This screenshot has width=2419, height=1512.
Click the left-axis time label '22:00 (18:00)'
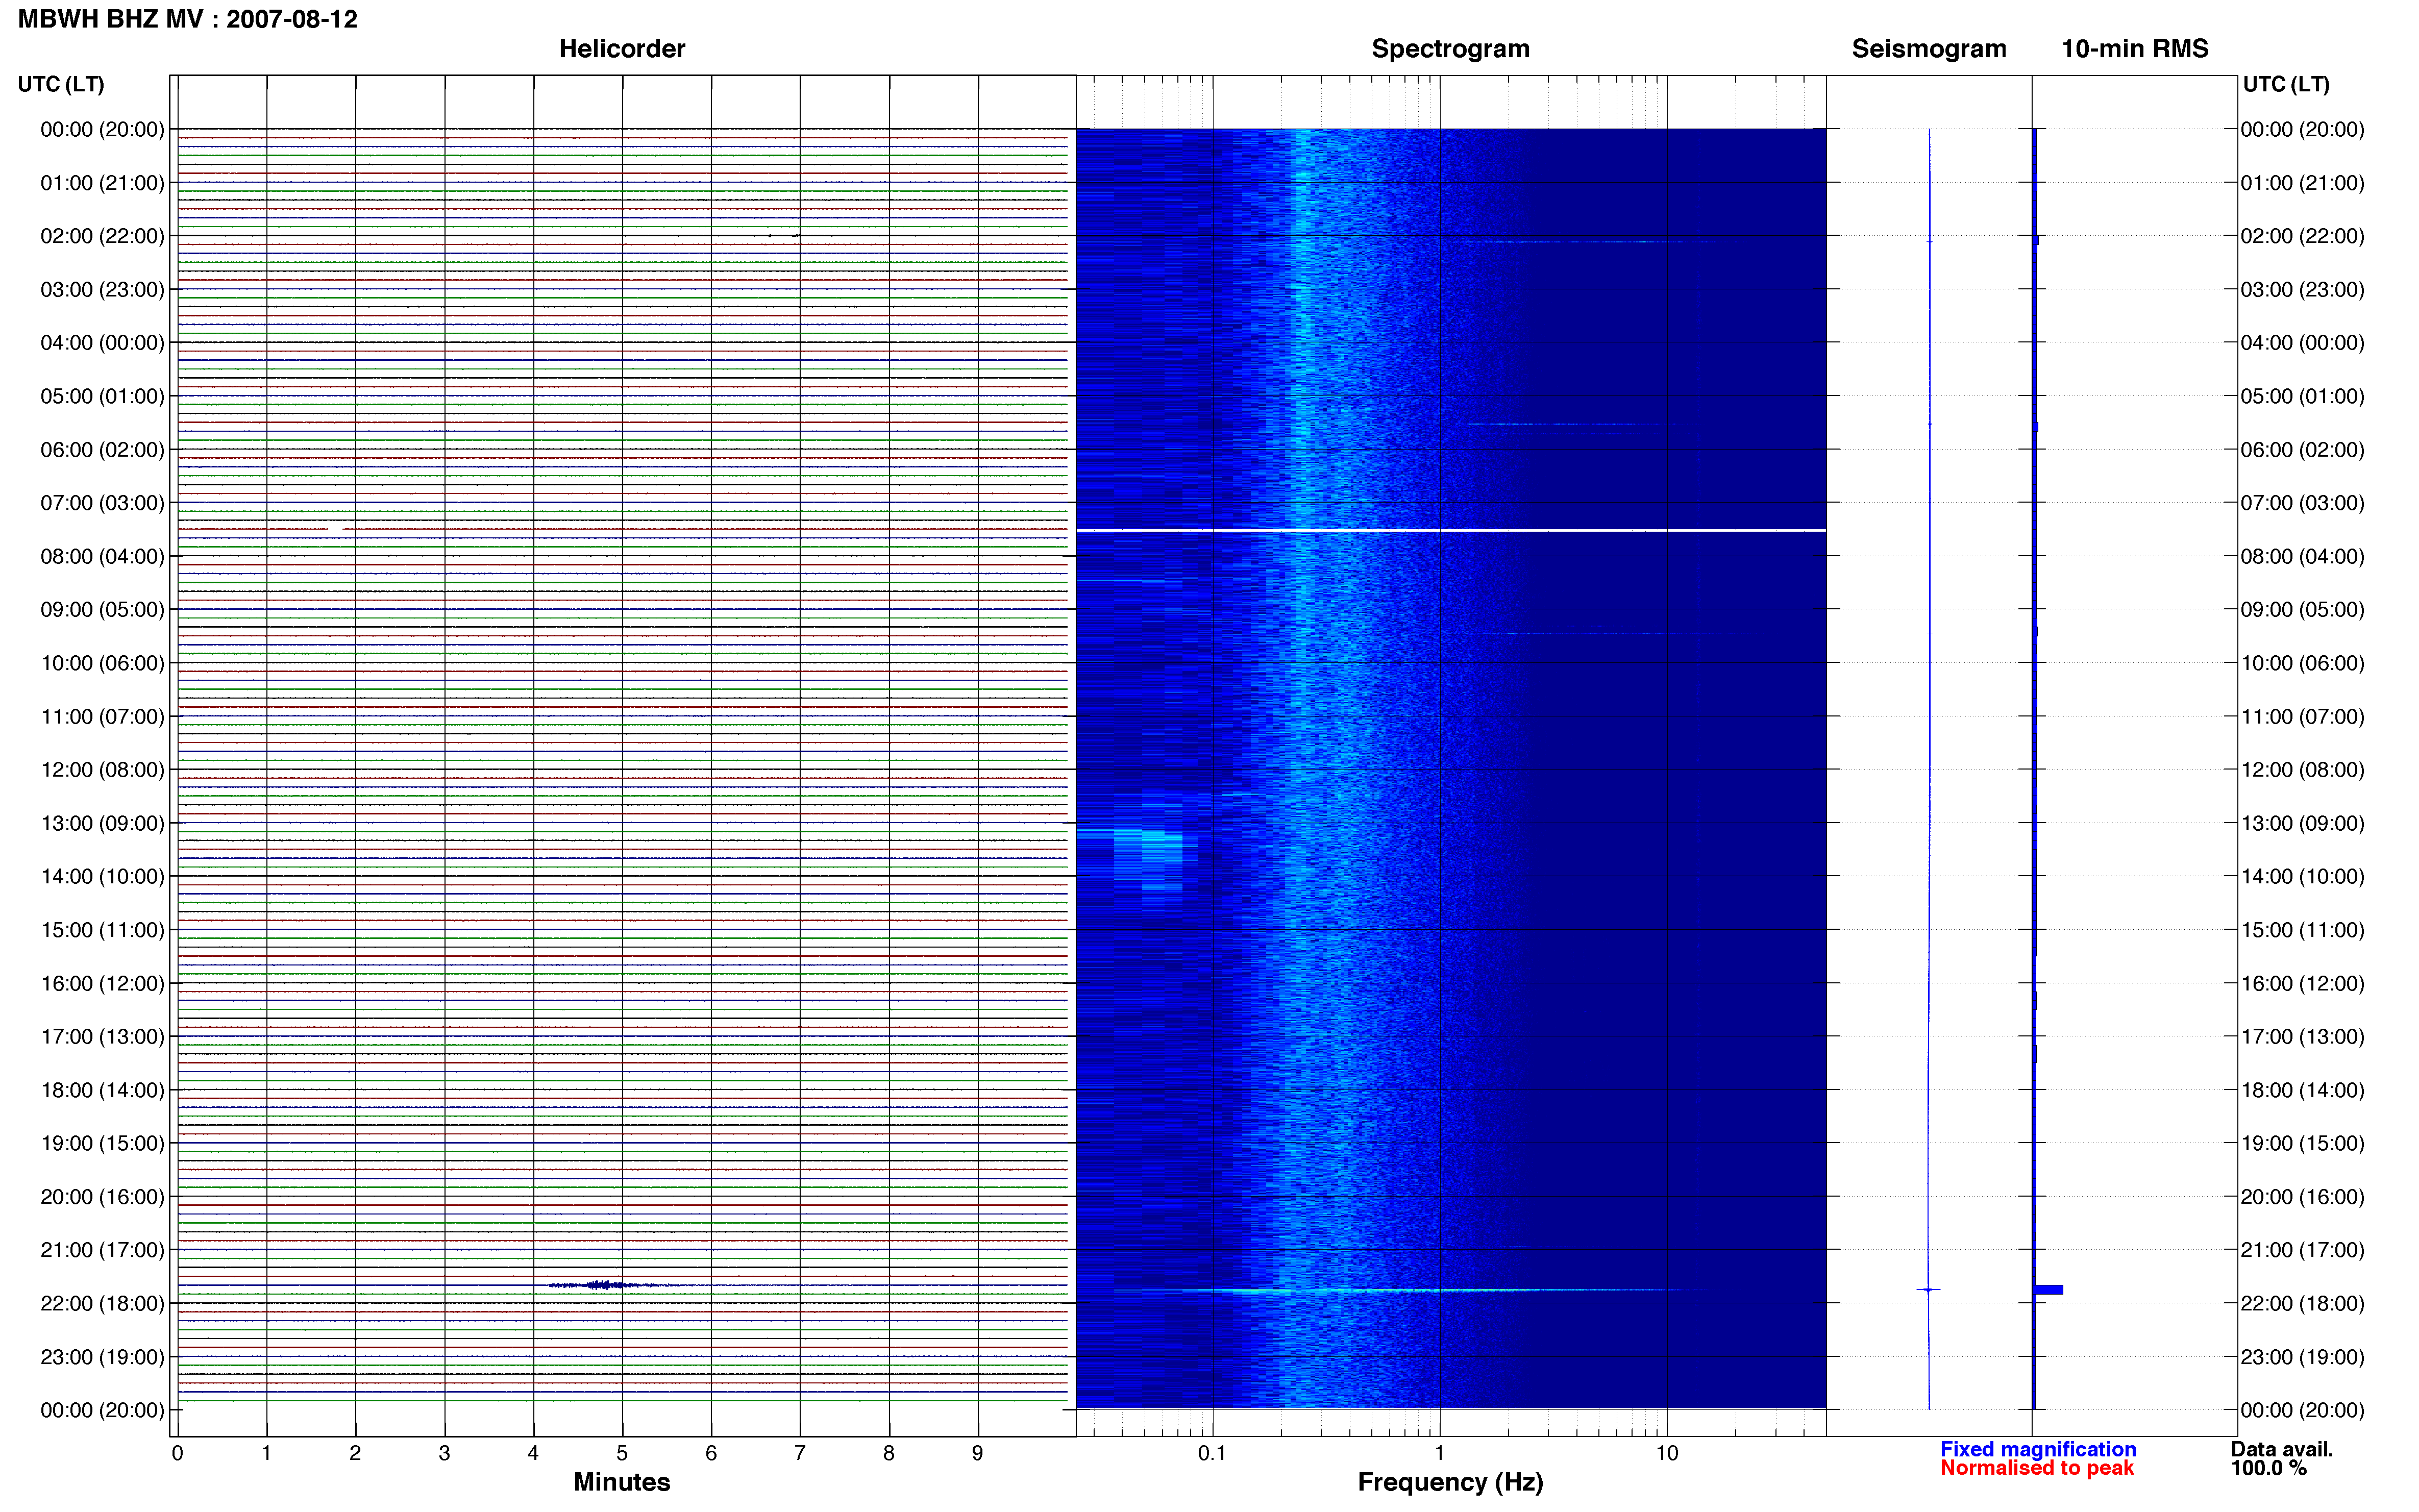(102, 1303)
